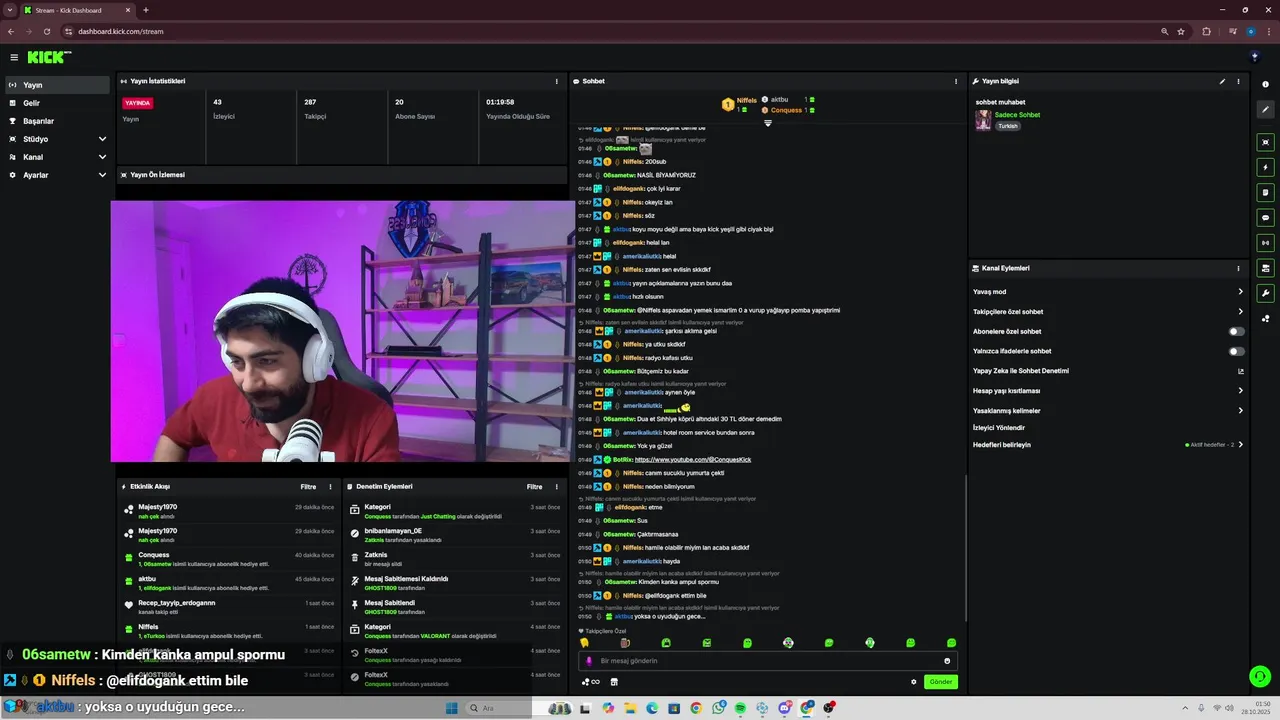Click the Gönder send button
The width and height of the screenshot is (1280, 720).
point(941,682)
